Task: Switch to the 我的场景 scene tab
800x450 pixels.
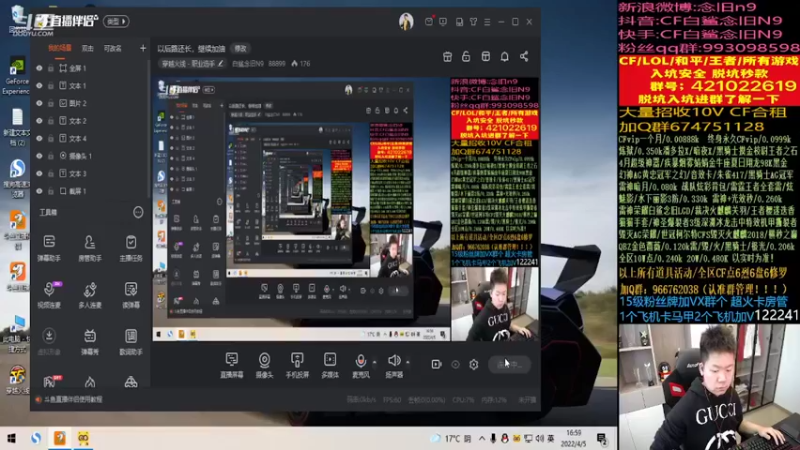Action: pos(60,48)
